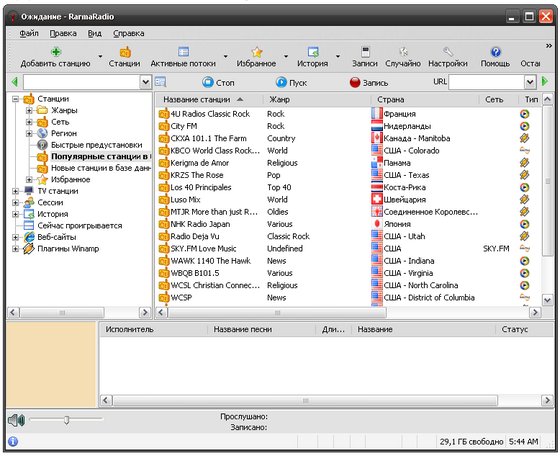Image resolution: width=560 pixels, height=456 pixels.
Task: Click the Help (Помощь) question mark icon
Action: point(495,52)
